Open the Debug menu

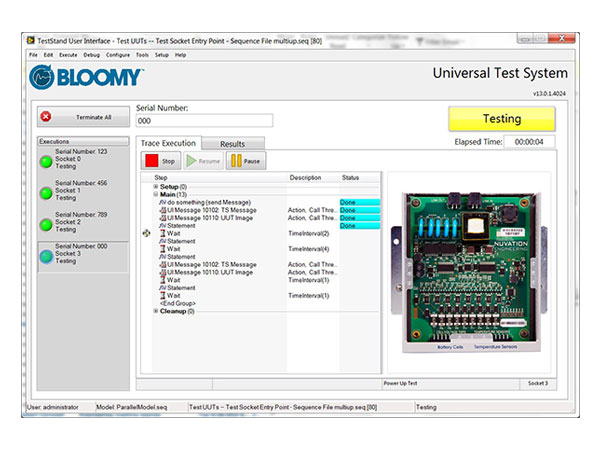coord(91,55)
